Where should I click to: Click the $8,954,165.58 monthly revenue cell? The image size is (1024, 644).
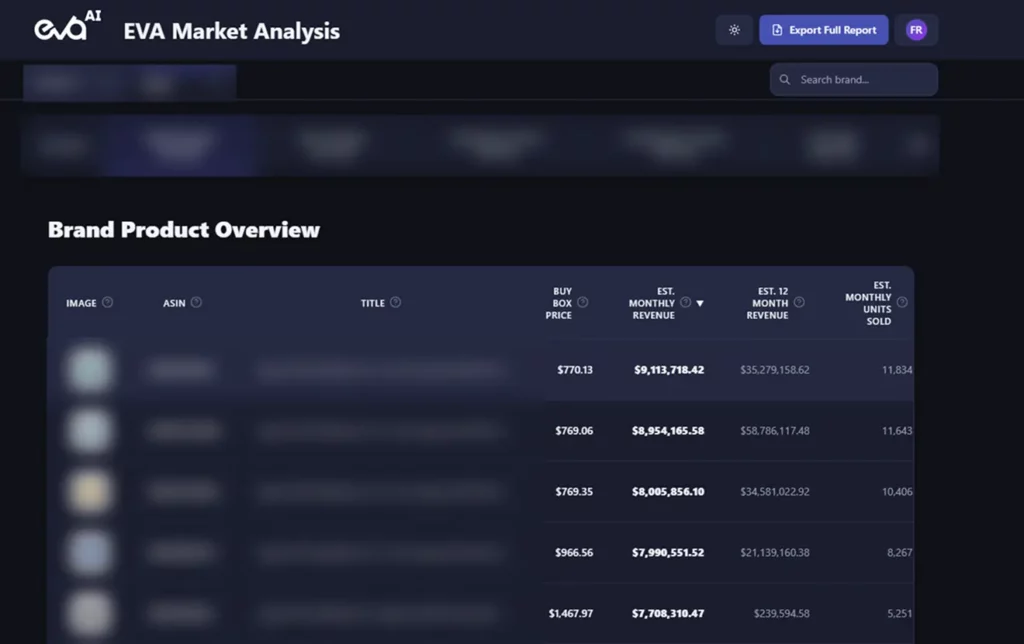pos(668,431)
